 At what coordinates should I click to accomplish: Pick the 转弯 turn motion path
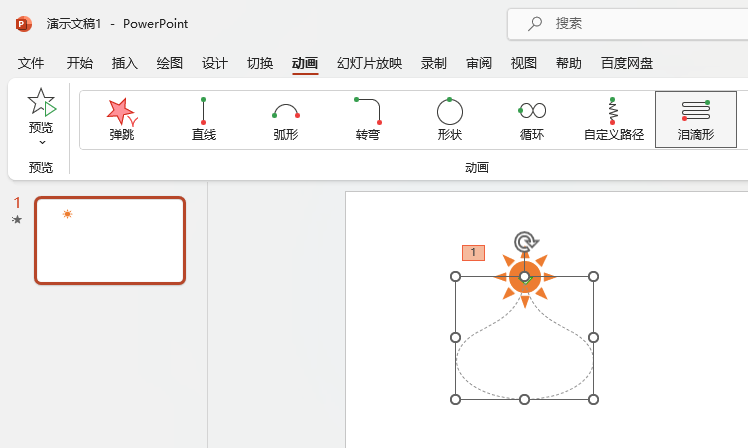(x=368, y=120)
